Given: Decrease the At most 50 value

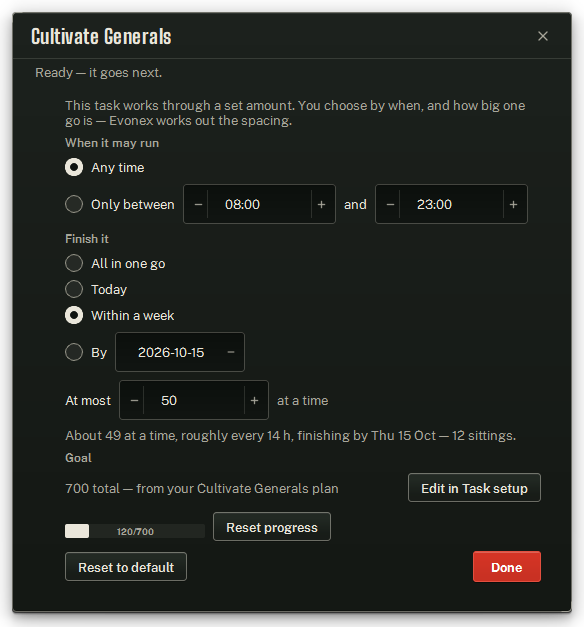Looking at the screenshot, I should (x=134, y=400).
